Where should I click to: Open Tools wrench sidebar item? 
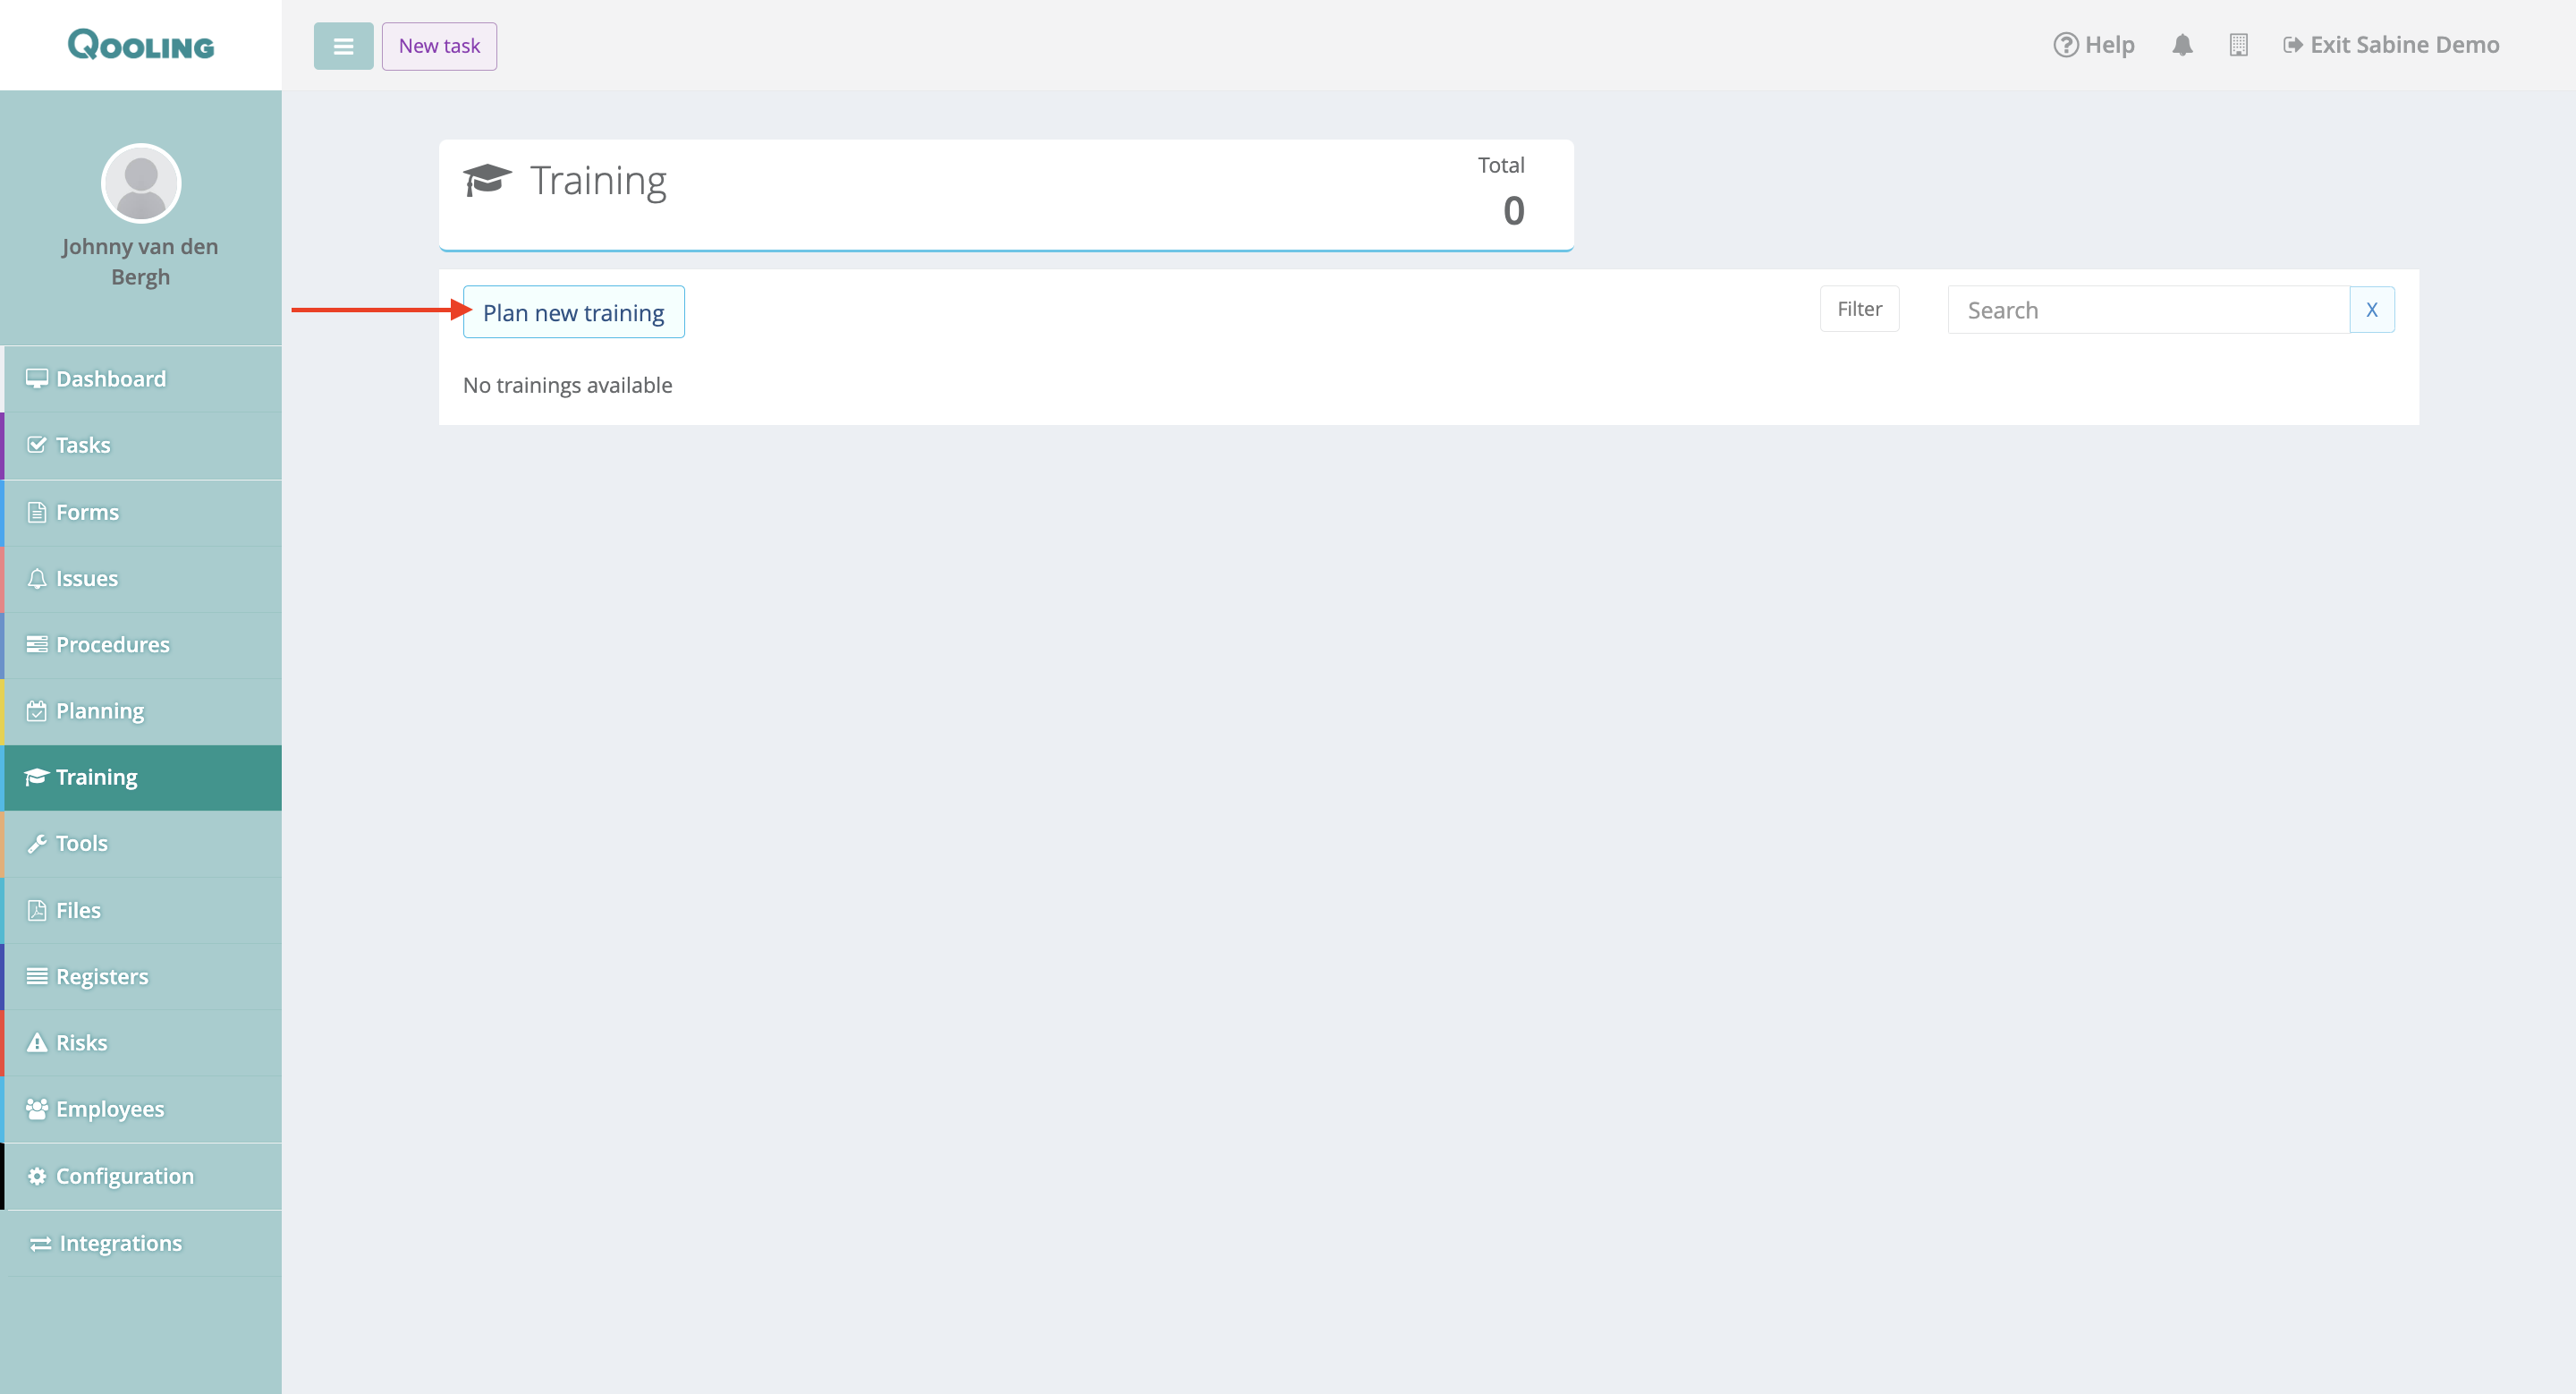(82, 843)
